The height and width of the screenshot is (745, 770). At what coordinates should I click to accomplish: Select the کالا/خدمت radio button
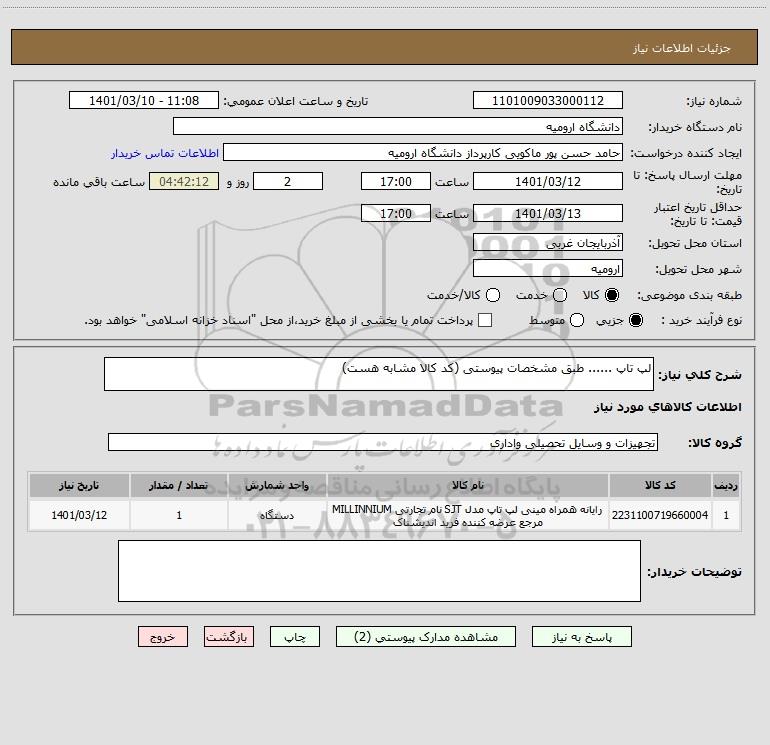point(493,295)
